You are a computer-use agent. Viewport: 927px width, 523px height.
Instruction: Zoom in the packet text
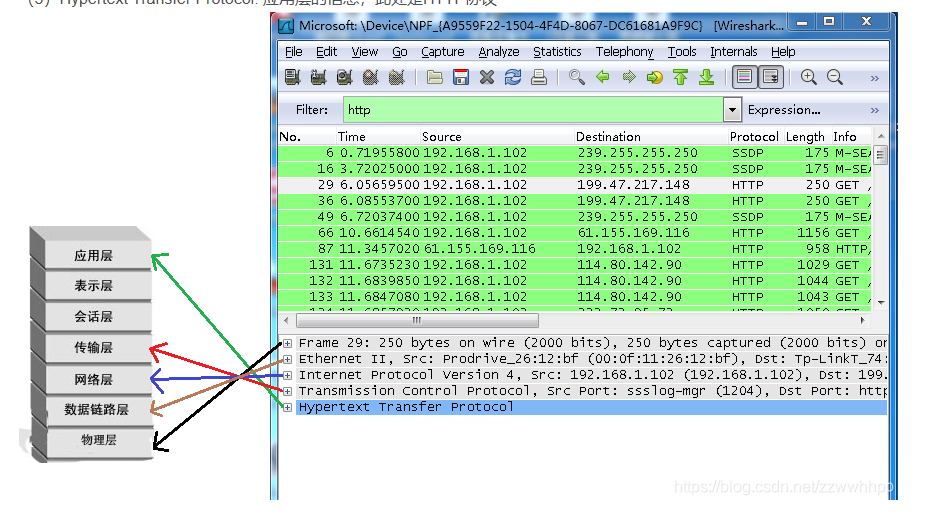point(808,77)
